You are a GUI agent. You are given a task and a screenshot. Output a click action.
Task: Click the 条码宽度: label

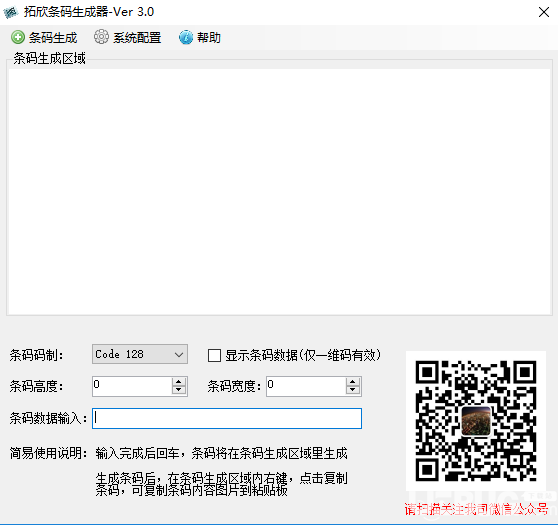point(235,386)
